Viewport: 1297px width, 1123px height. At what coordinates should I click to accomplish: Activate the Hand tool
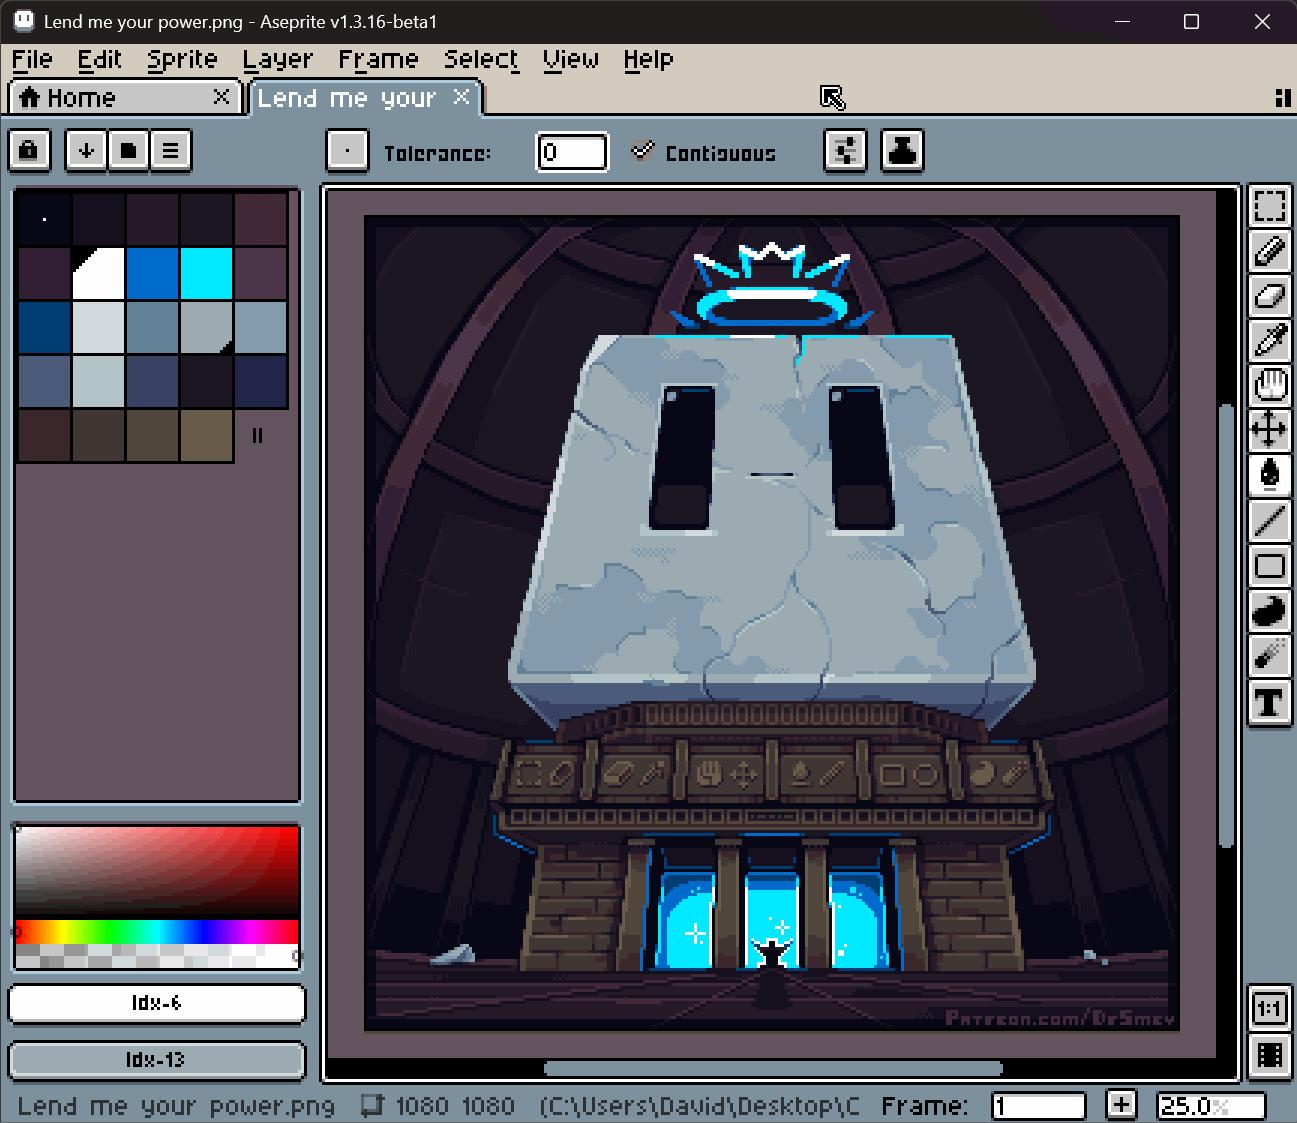(1269, 385)
